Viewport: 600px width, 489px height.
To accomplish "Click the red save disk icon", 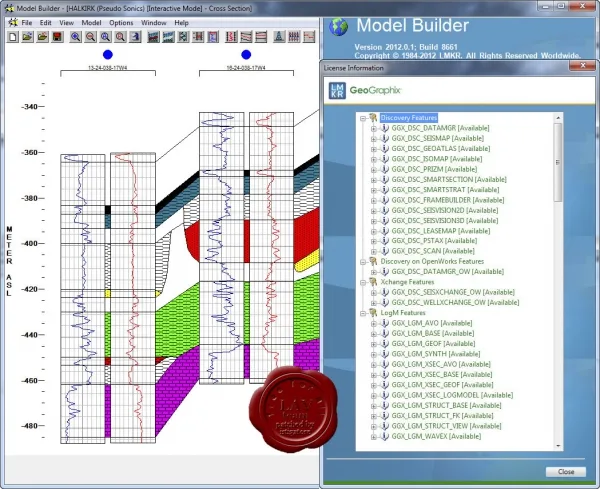I will (57, 37).
